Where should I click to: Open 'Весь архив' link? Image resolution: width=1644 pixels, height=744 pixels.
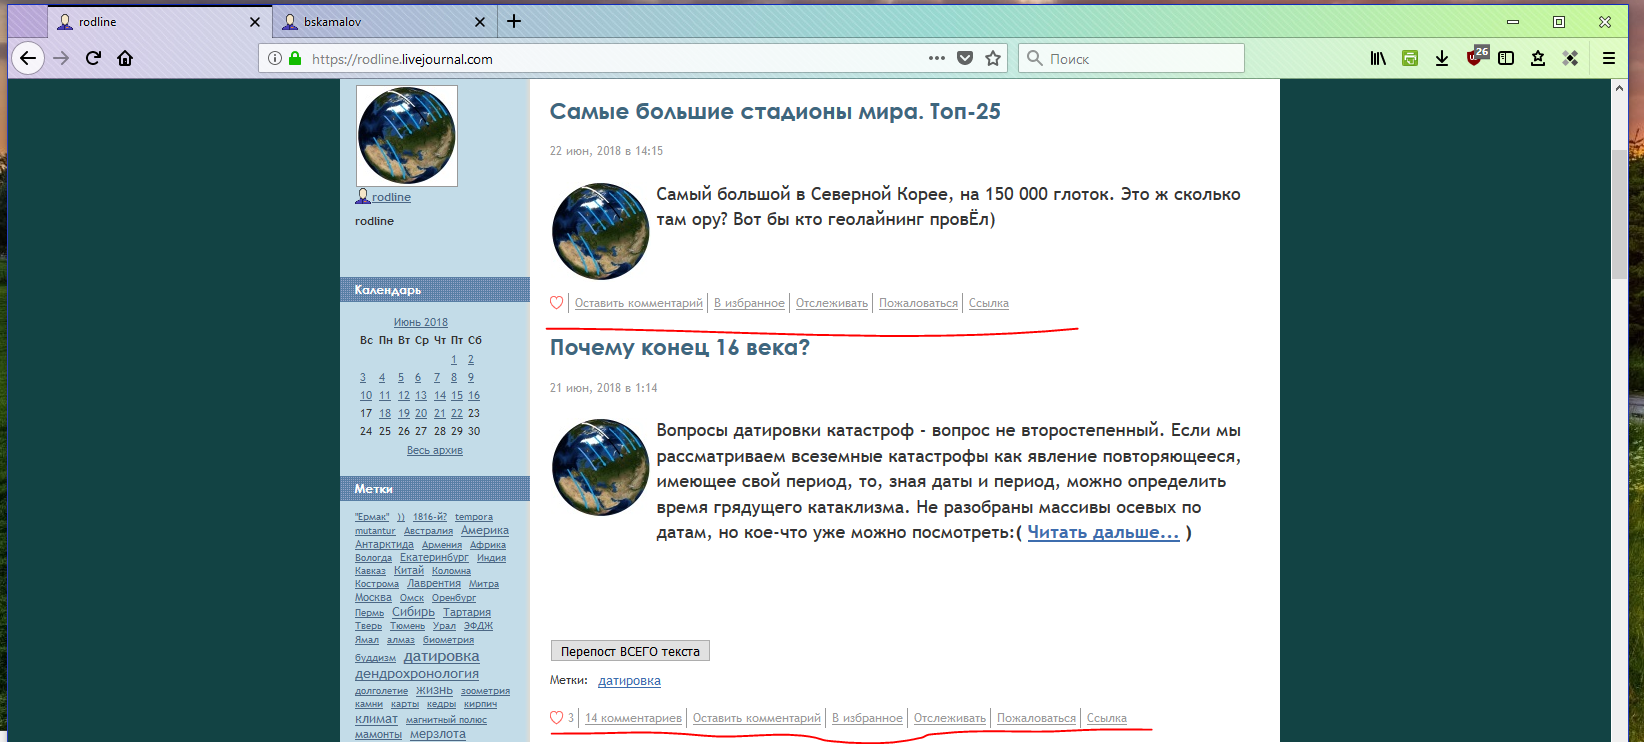click(x=434, y=450)
